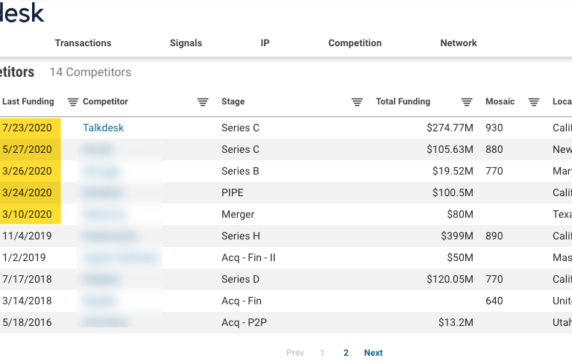Open filter icon for Competitor column
Image resolution: width=572 pixels, height=364 pixels.
pos(203,102)
